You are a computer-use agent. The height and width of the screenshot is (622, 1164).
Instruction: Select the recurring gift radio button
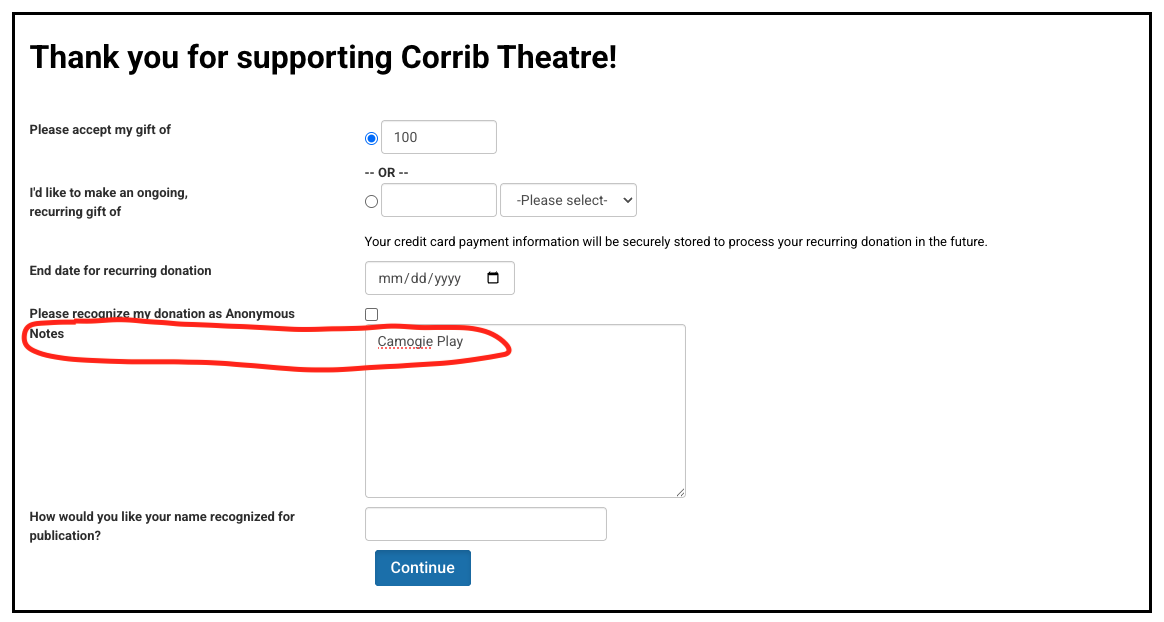click(371, 201)
